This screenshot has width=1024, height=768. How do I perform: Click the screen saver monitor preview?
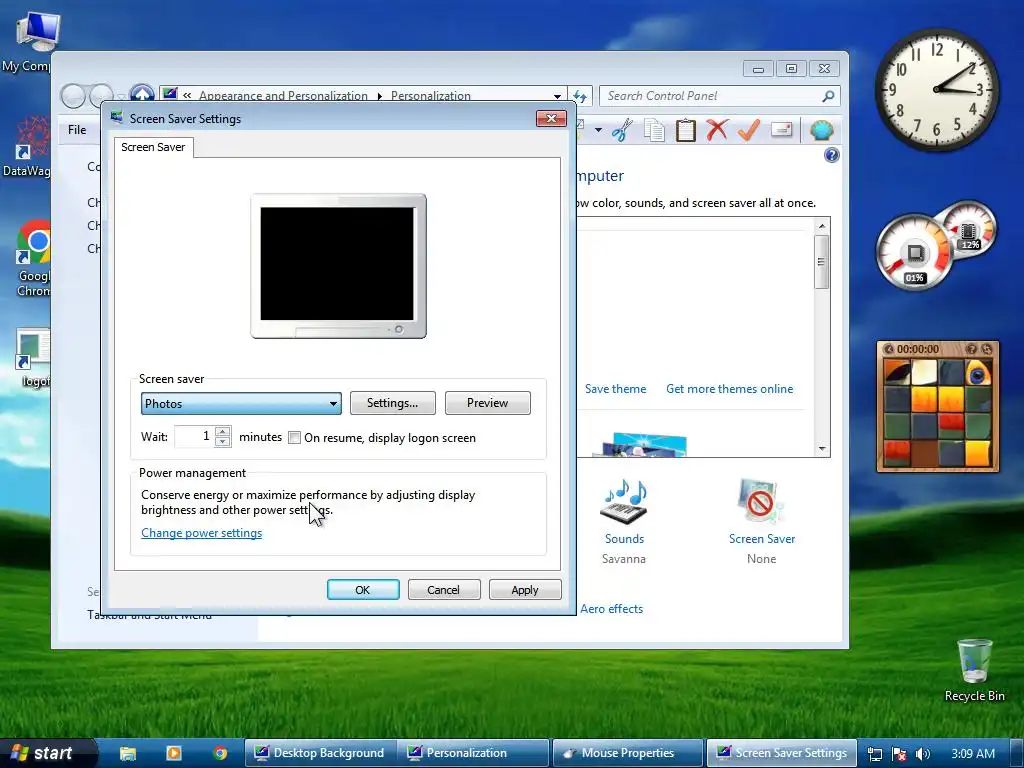tap(338, 266)
